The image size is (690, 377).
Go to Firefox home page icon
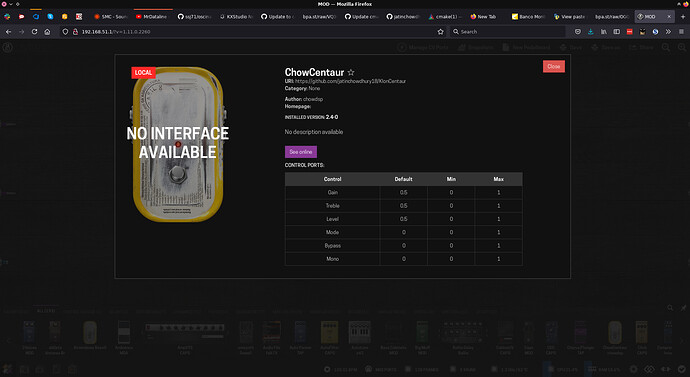(x=47, y=32)
